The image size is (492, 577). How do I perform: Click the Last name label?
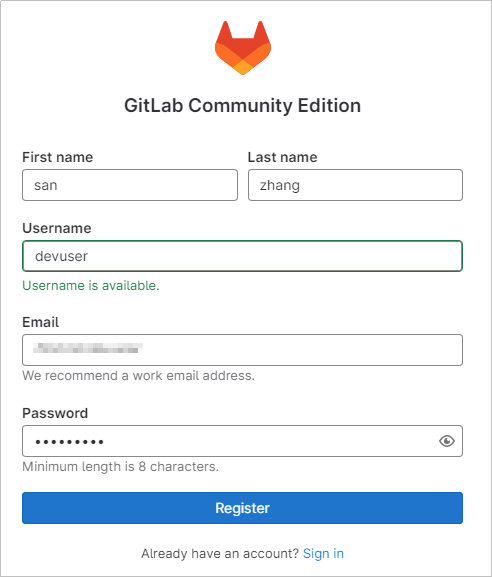pyautogui.click(x=283, y=157)
